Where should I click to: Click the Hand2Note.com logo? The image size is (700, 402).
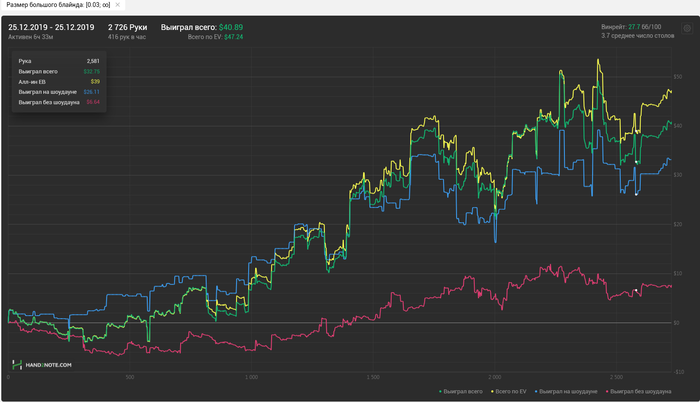42,365
